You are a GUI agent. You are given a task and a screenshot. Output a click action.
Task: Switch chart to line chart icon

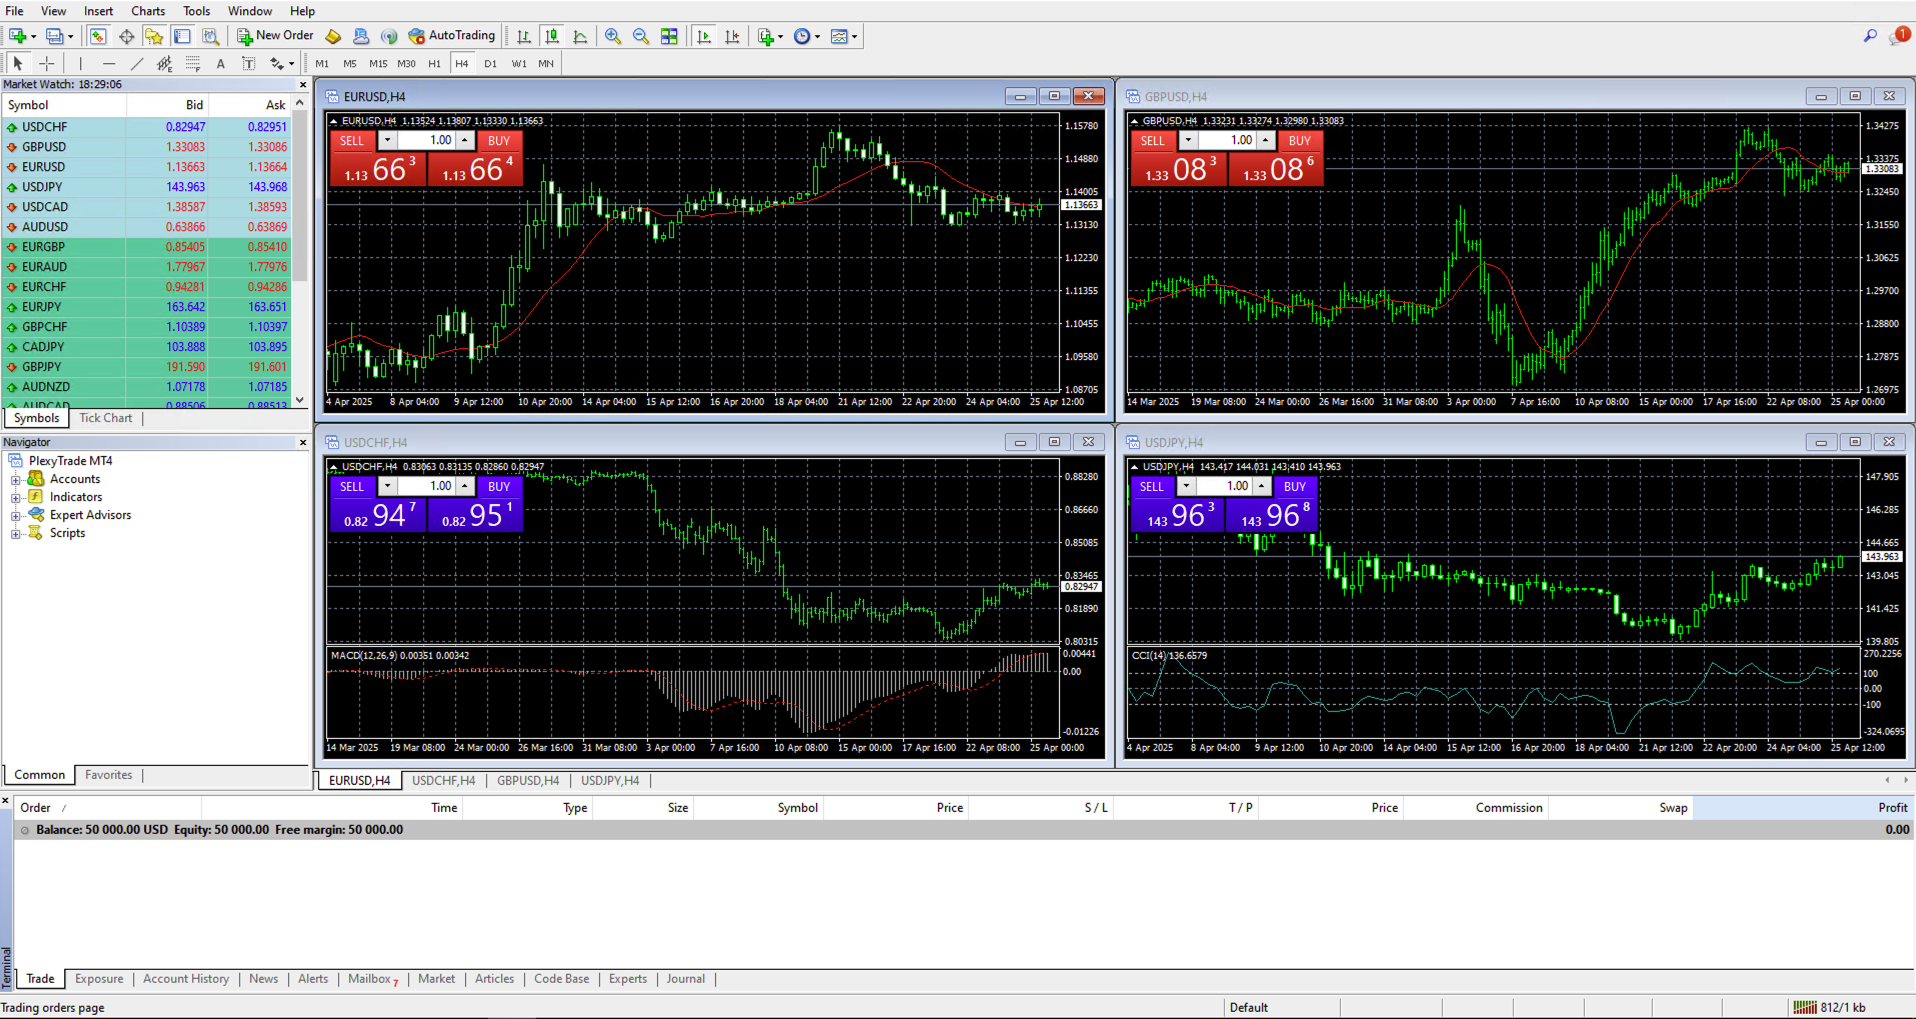pyautogui.click(x=580, y=36)
